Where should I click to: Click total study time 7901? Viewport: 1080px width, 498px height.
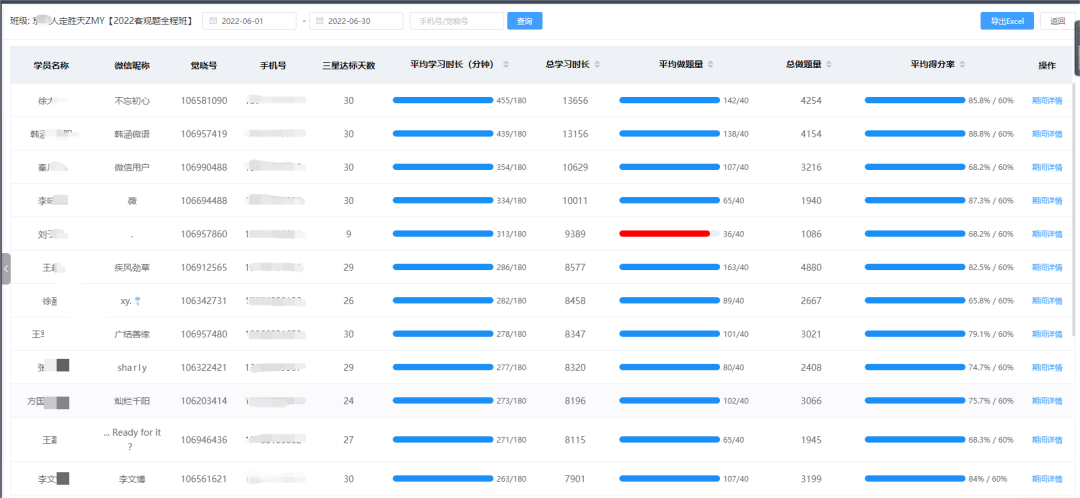point(575,479)
